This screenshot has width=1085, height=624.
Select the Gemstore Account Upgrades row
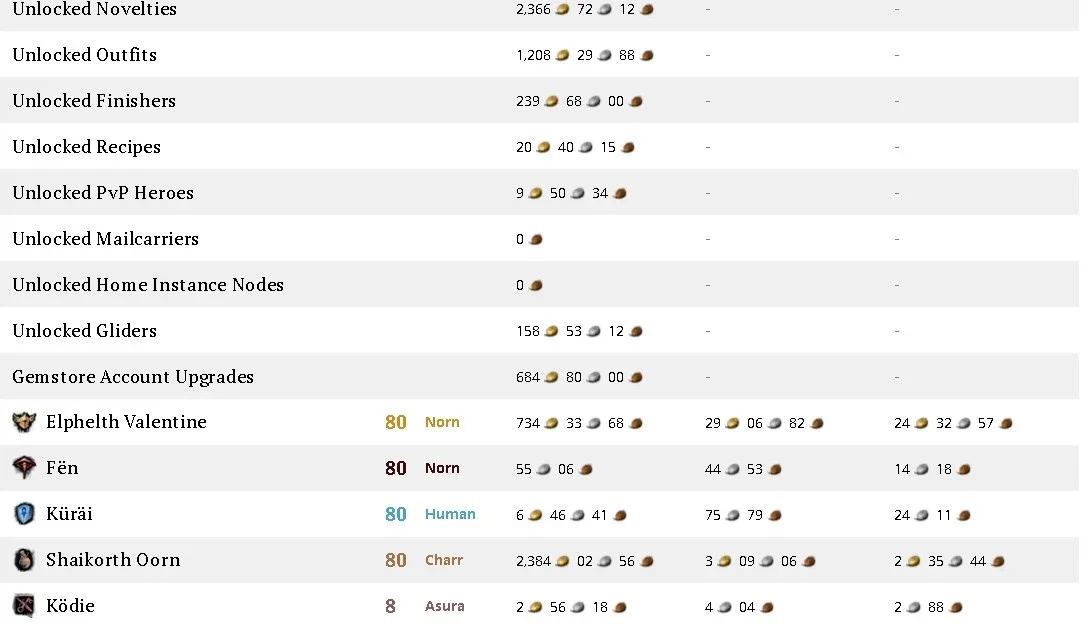pyautogui.click(x=540, y=376)
